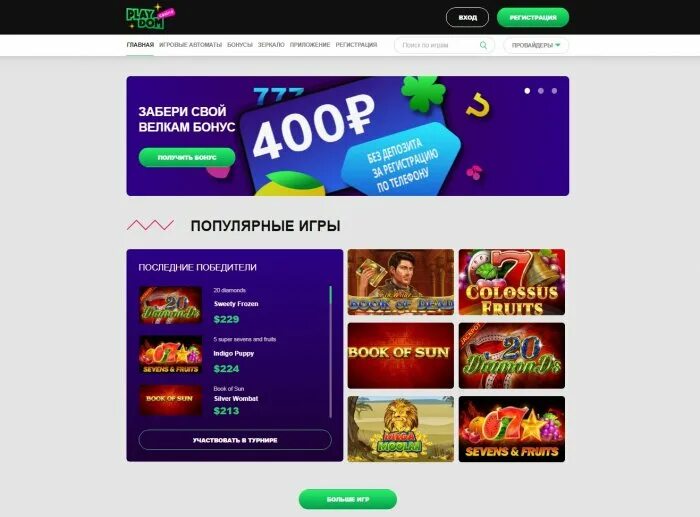The height and width of the screenshot is (517, 700).
Task: Open 20 Diamonds thumbnail in winners list
Action: 171,305
